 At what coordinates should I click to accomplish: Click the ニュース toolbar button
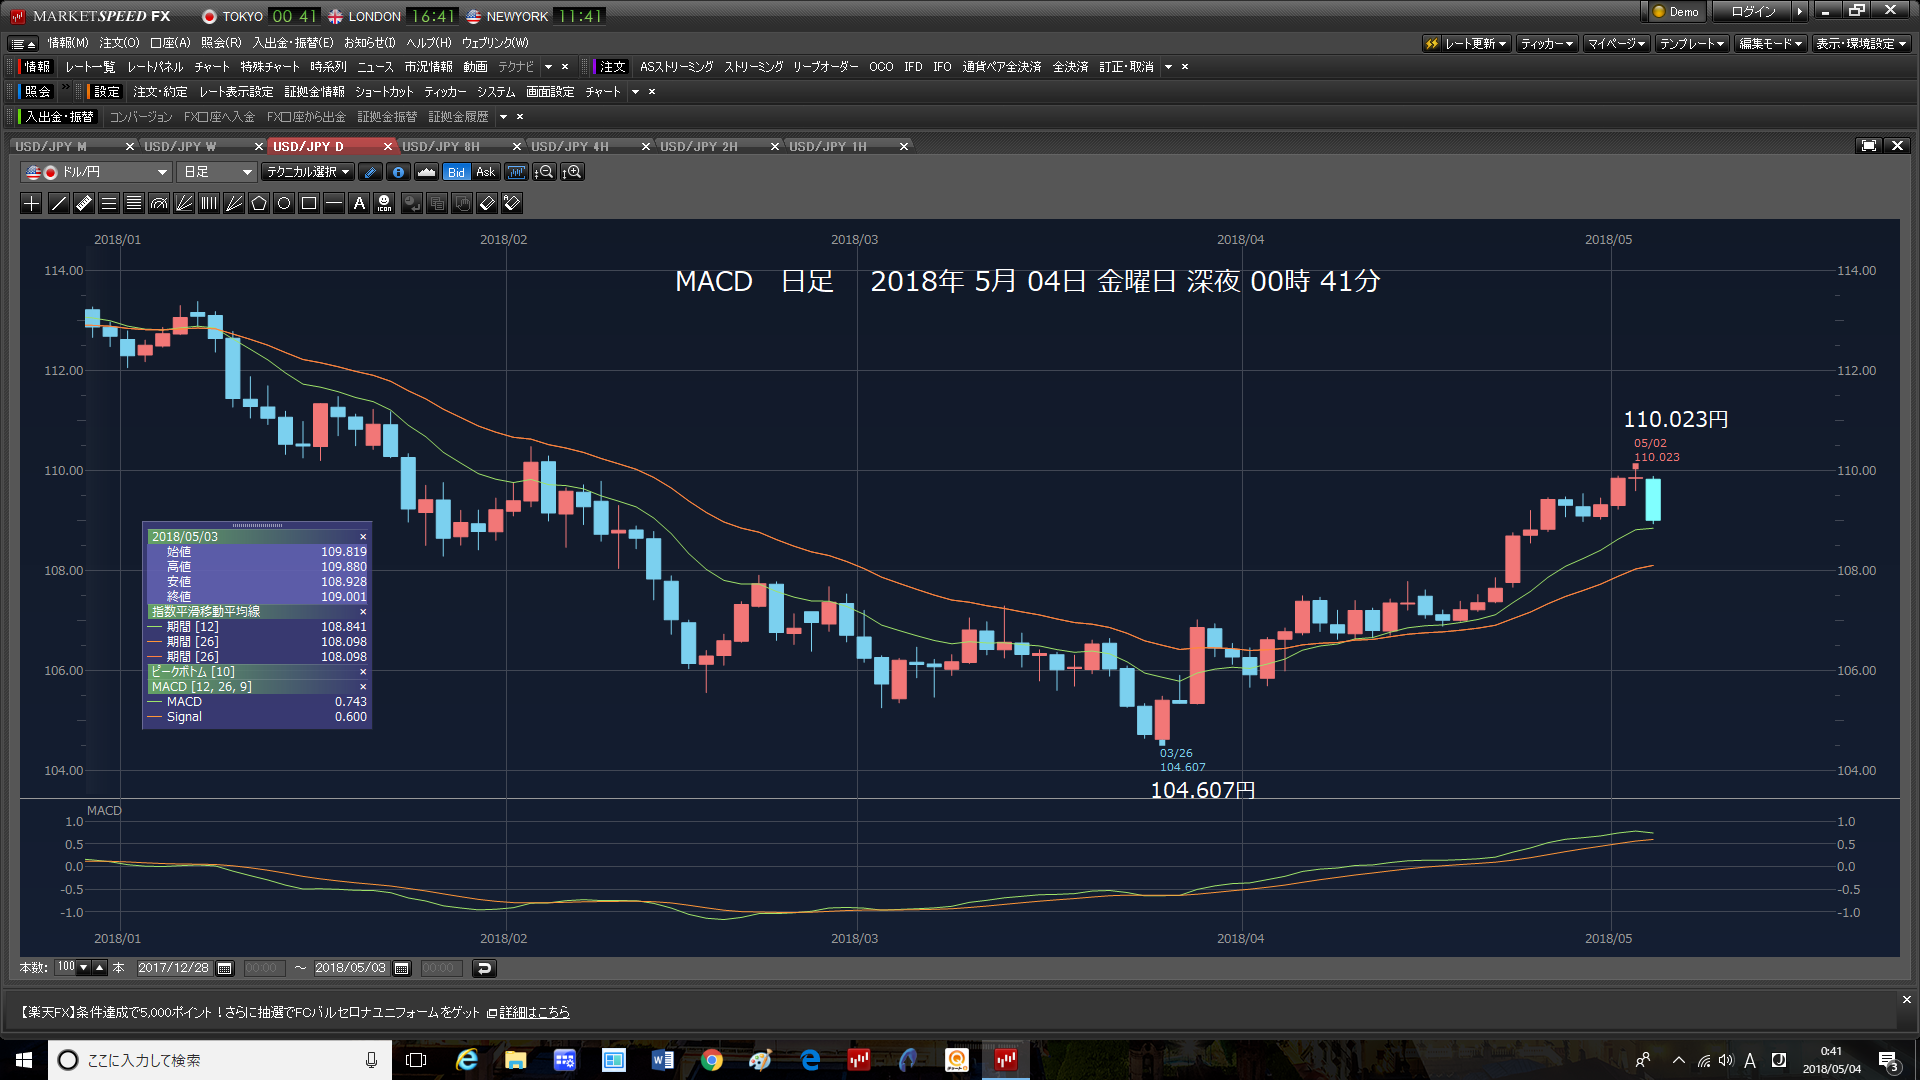pyautogui.click(x=376, y=67)
